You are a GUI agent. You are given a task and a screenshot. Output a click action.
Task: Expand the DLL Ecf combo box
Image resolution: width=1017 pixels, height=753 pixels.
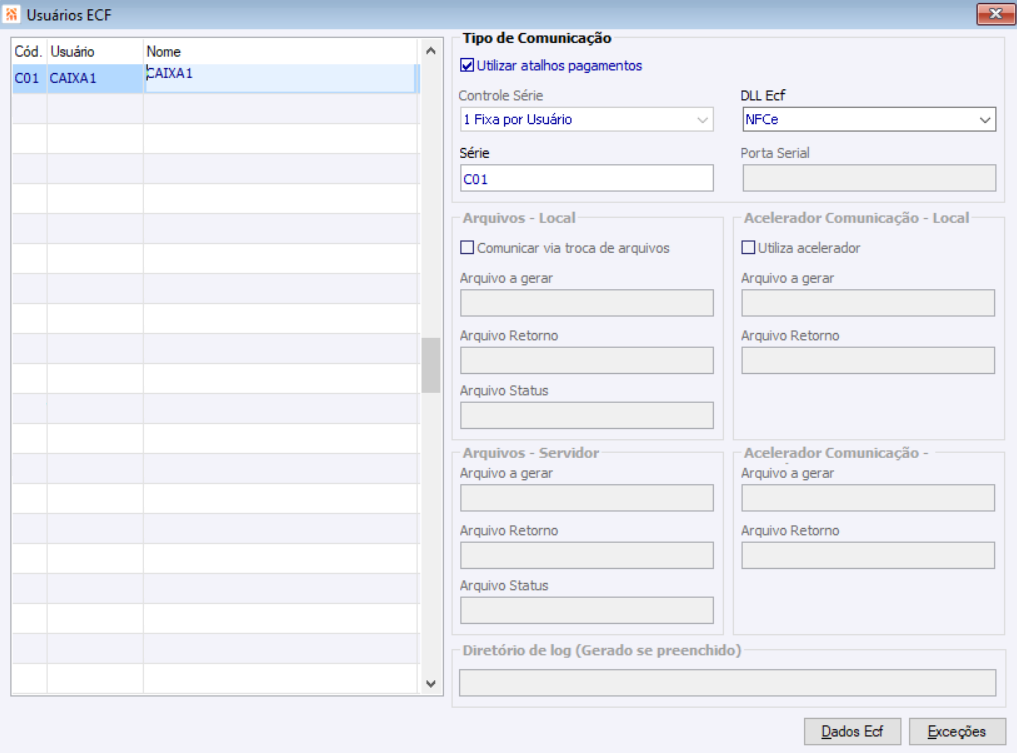coord(869,120)
